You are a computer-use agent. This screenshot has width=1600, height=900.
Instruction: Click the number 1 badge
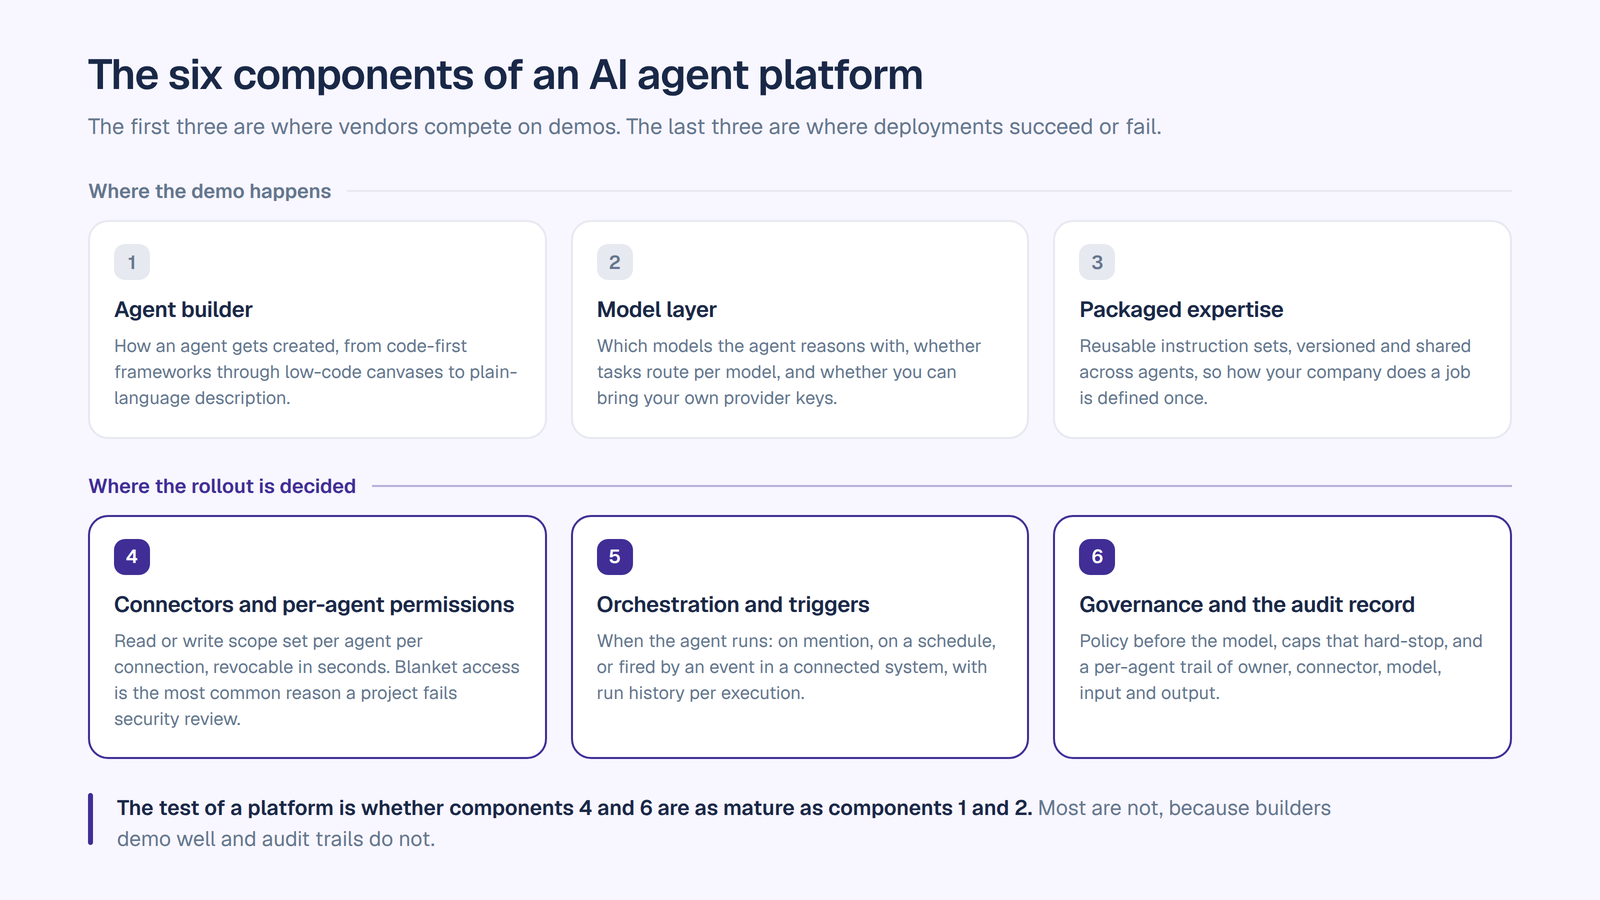click(132, 262)
